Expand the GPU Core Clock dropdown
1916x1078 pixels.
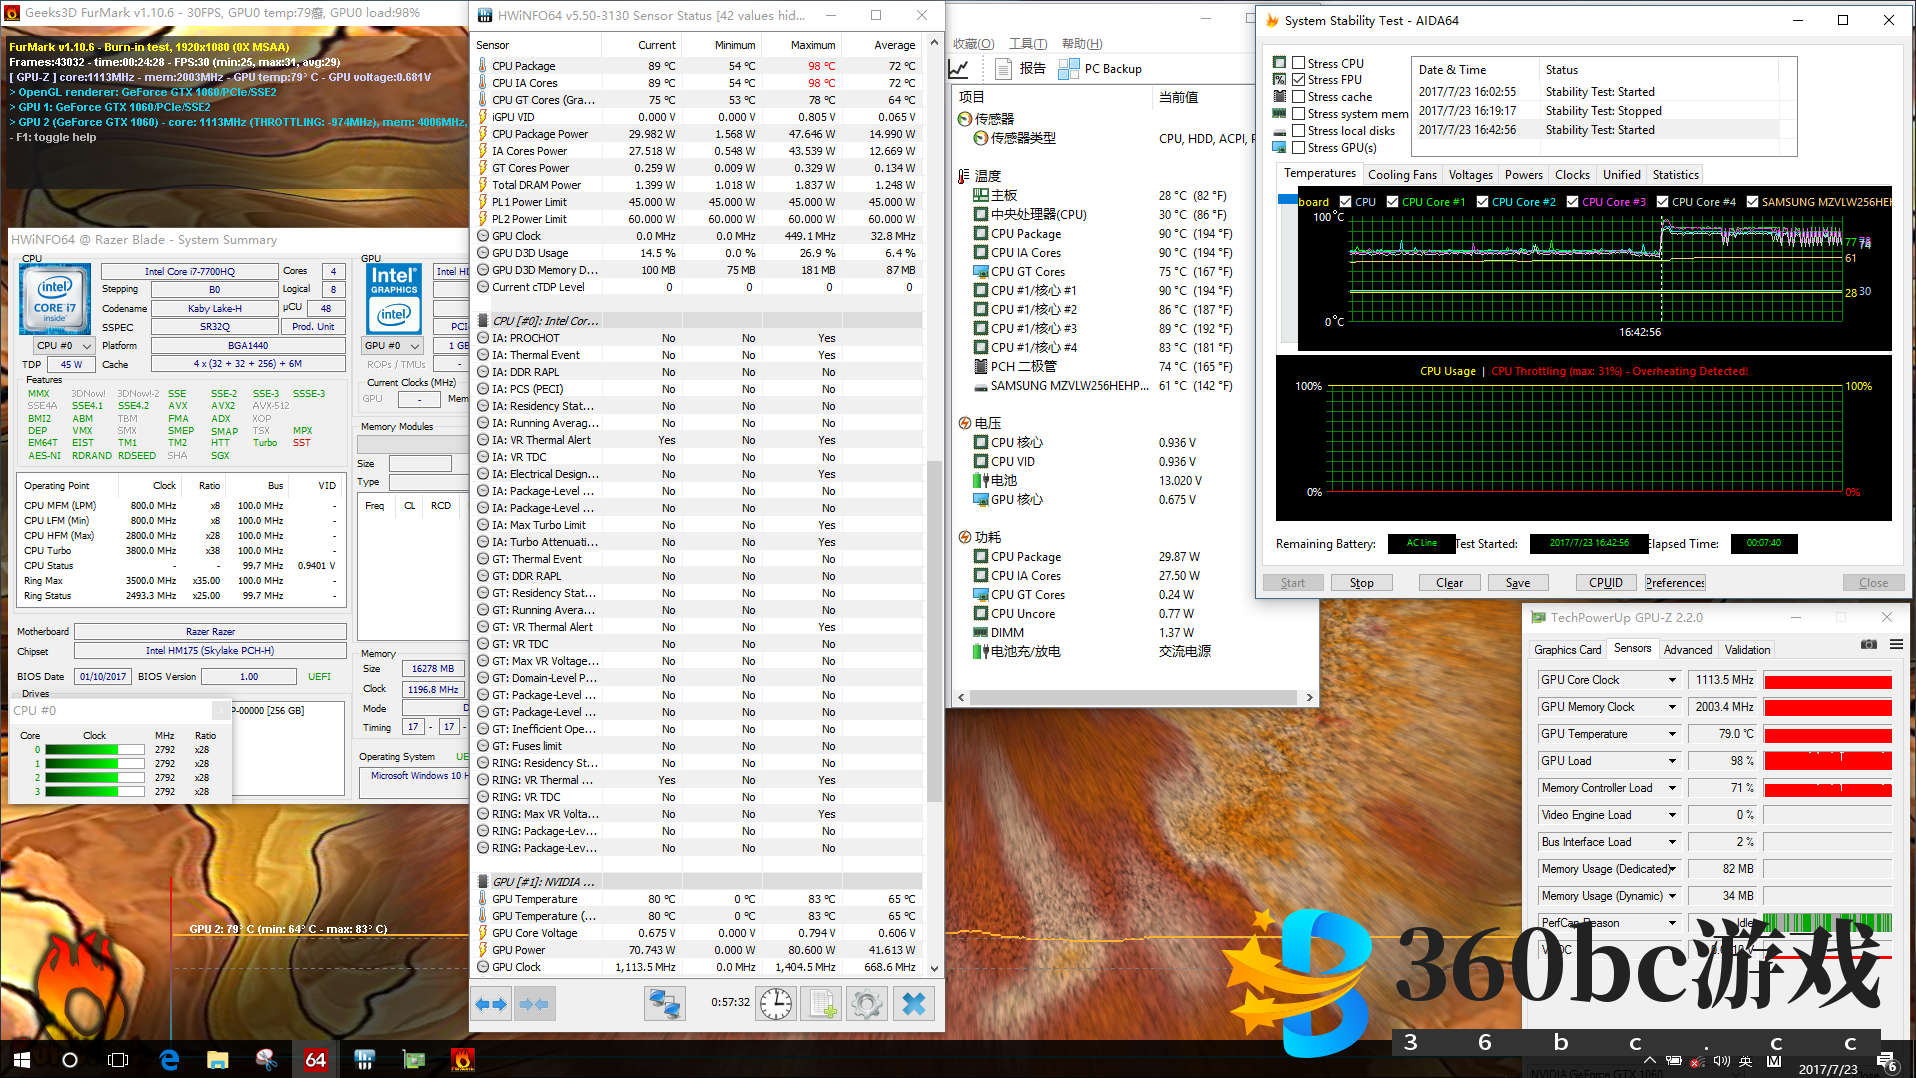(x=1671, y=680)
